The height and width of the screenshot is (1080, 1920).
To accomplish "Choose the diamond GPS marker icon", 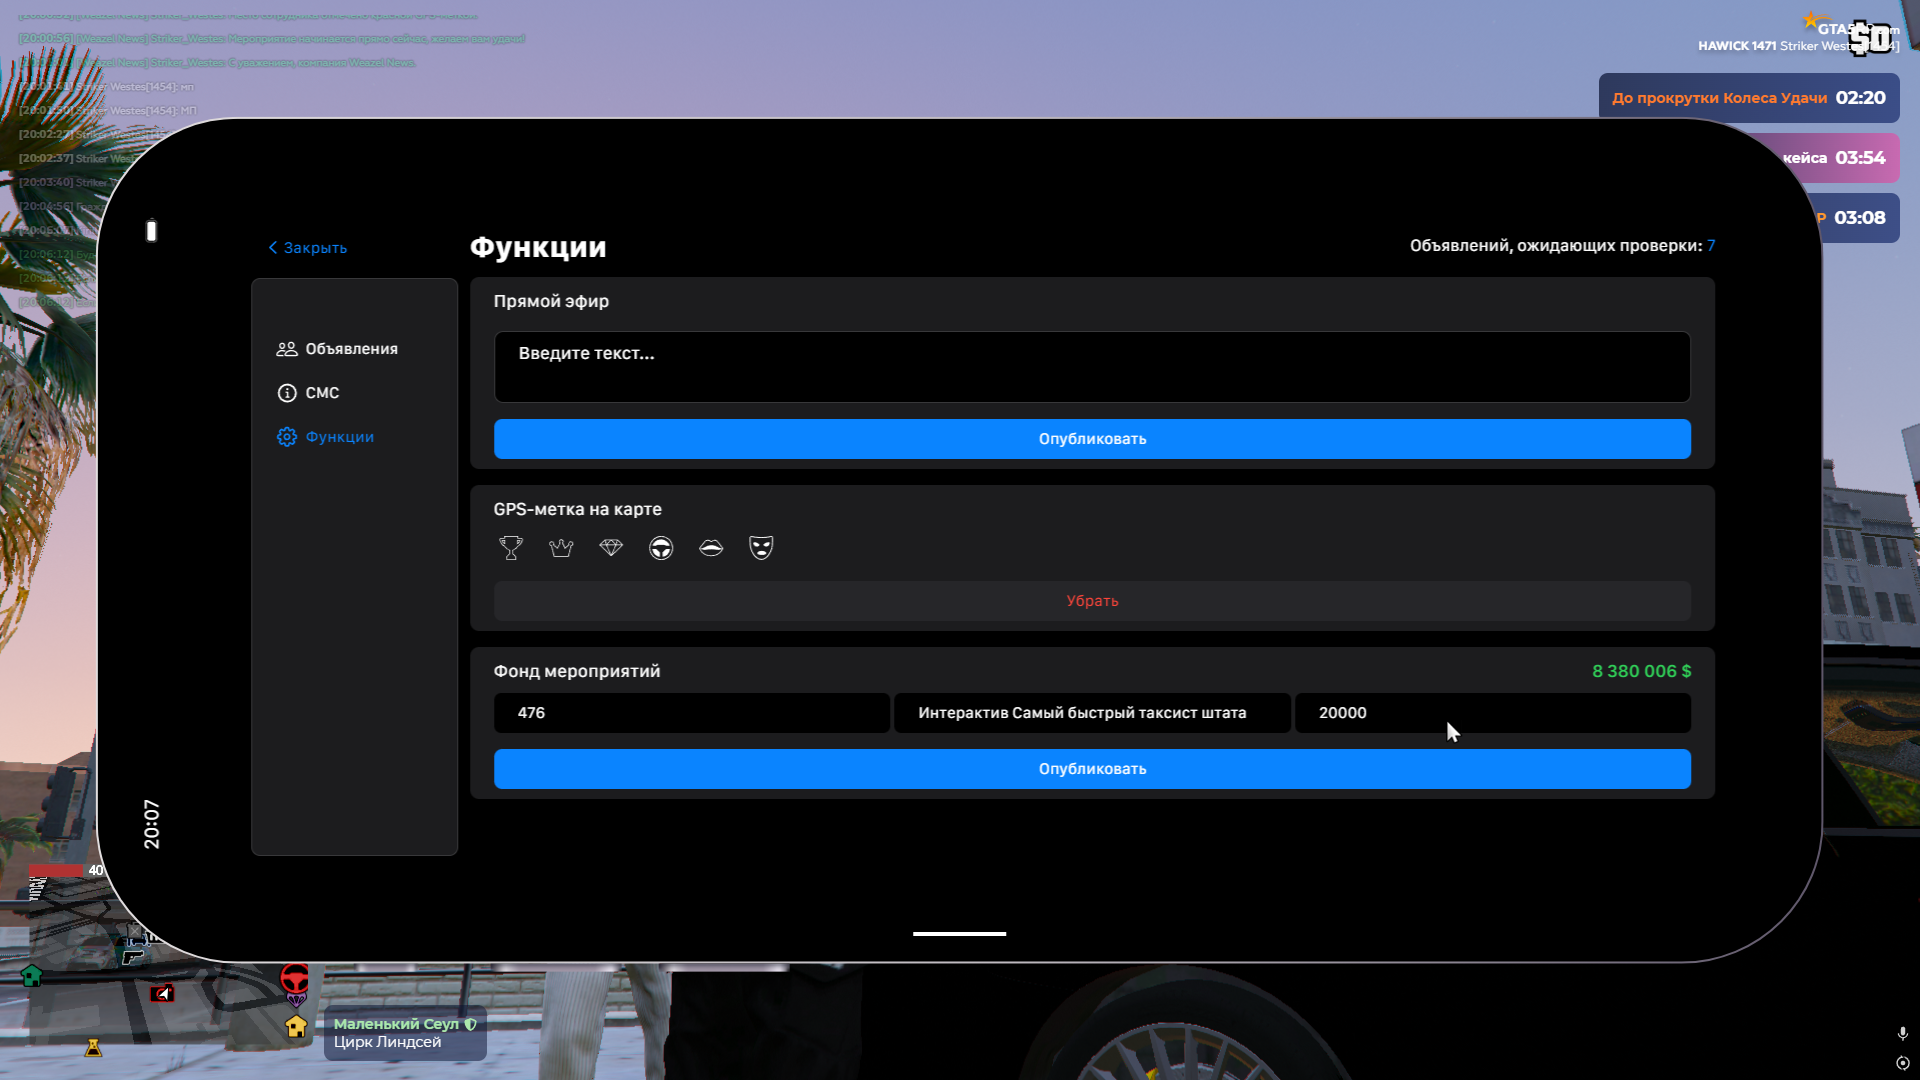I will click(611, 548).
